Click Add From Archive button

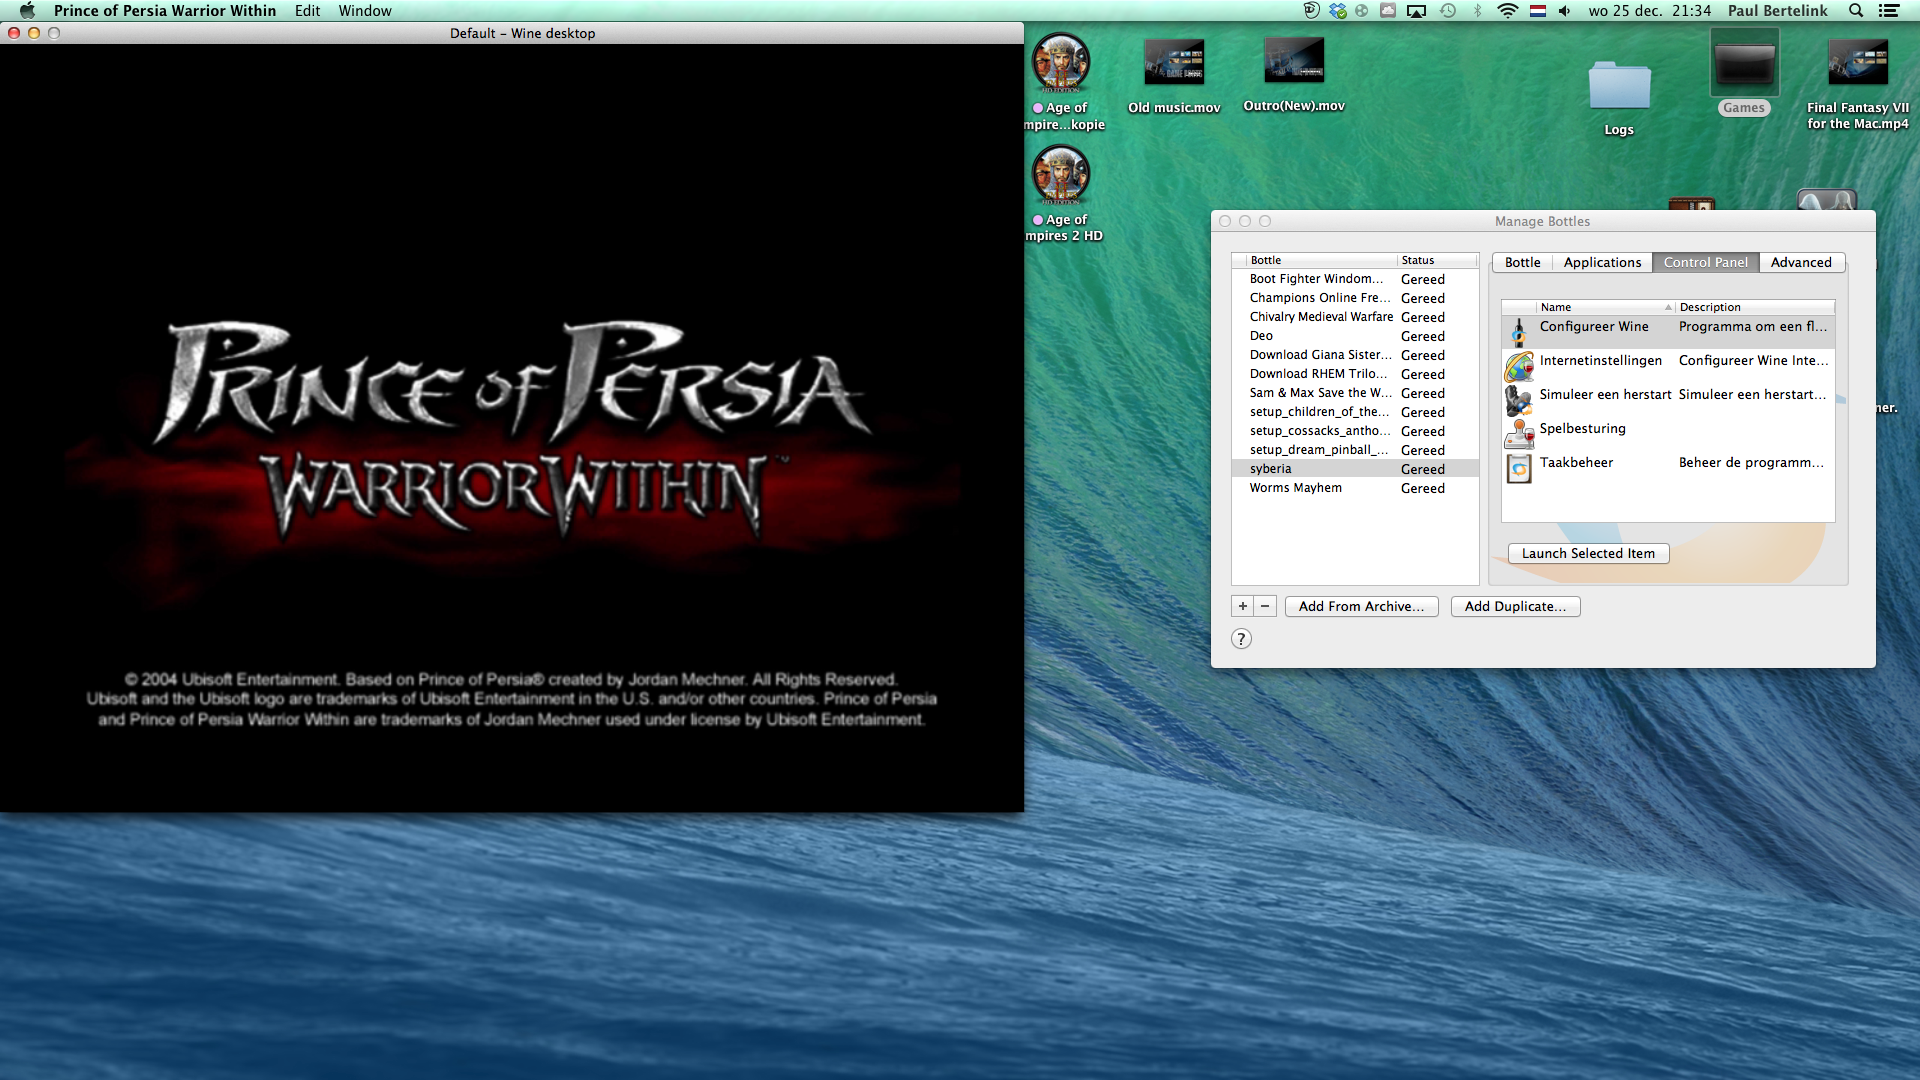click(x=1362, y=605)
